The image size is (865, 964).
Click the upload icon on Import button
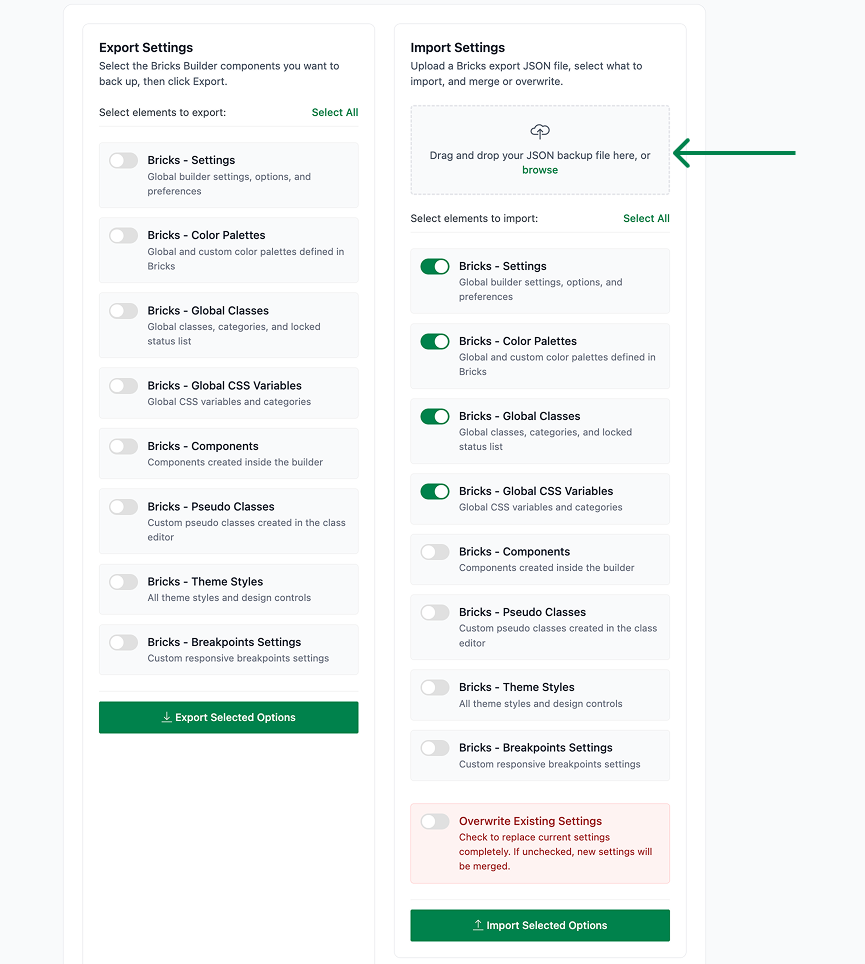click(x=478, y=925)
